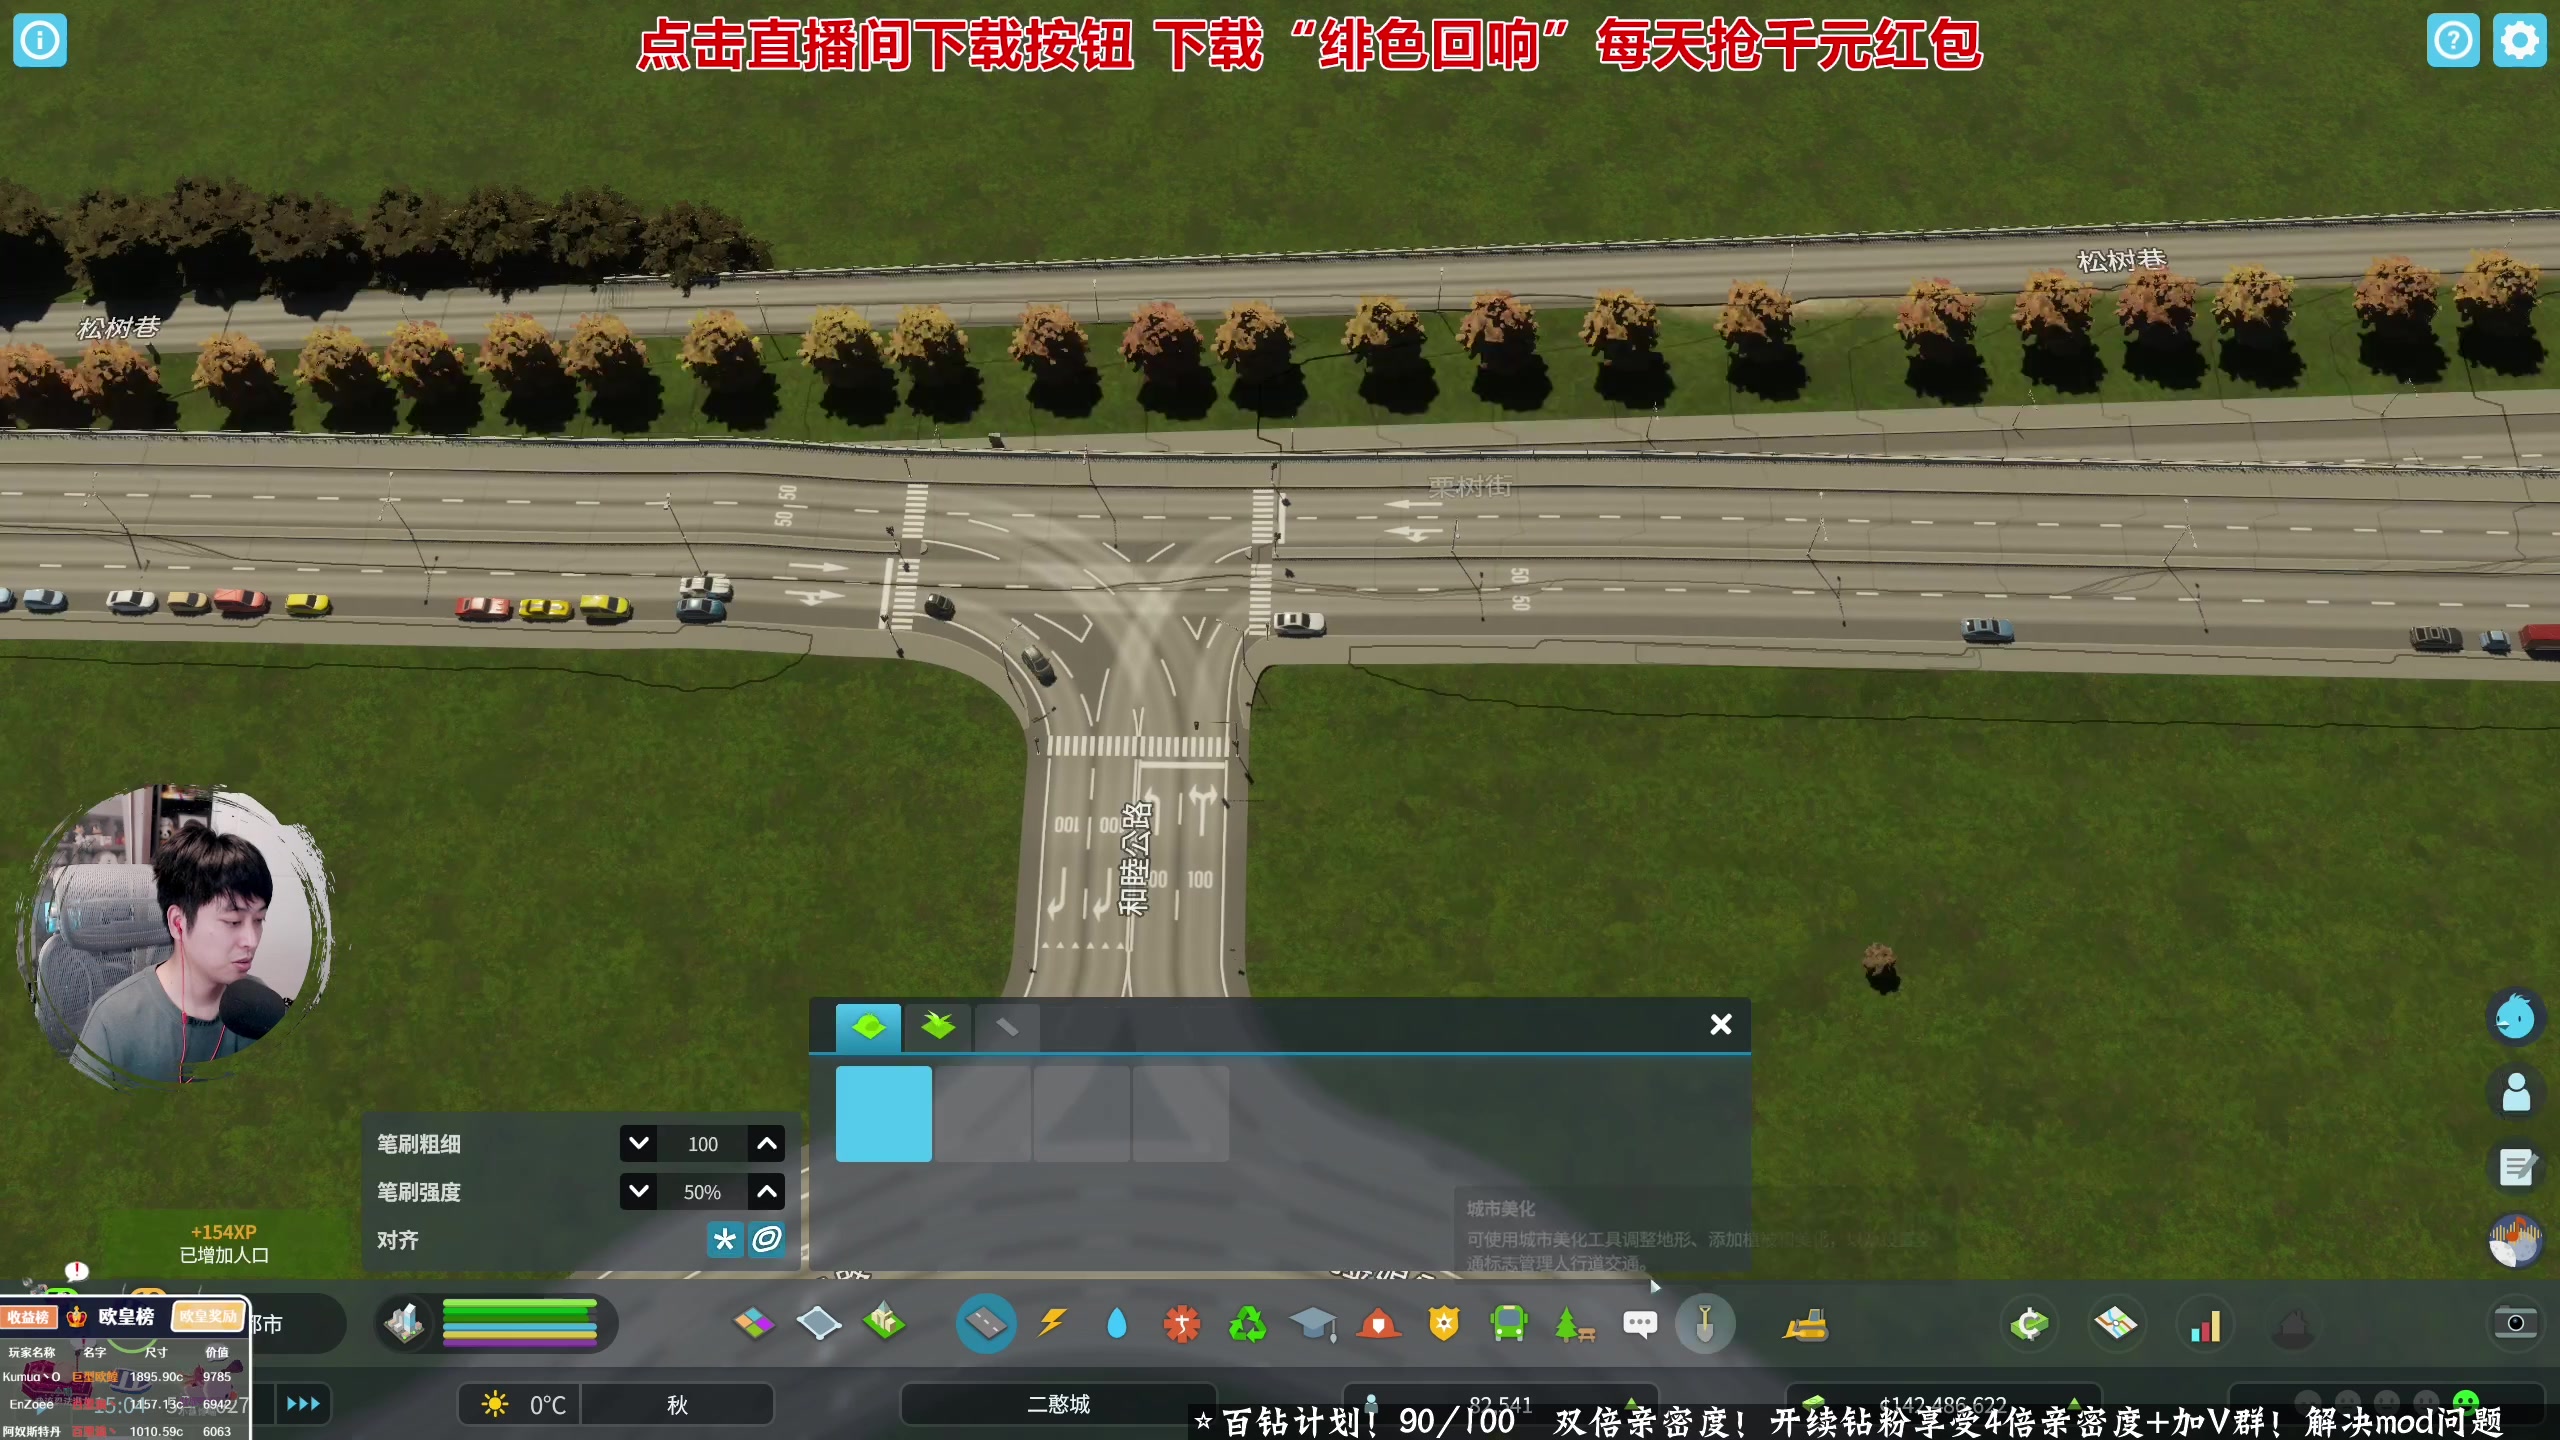Click the radio station side button

coord(2515,1241)
